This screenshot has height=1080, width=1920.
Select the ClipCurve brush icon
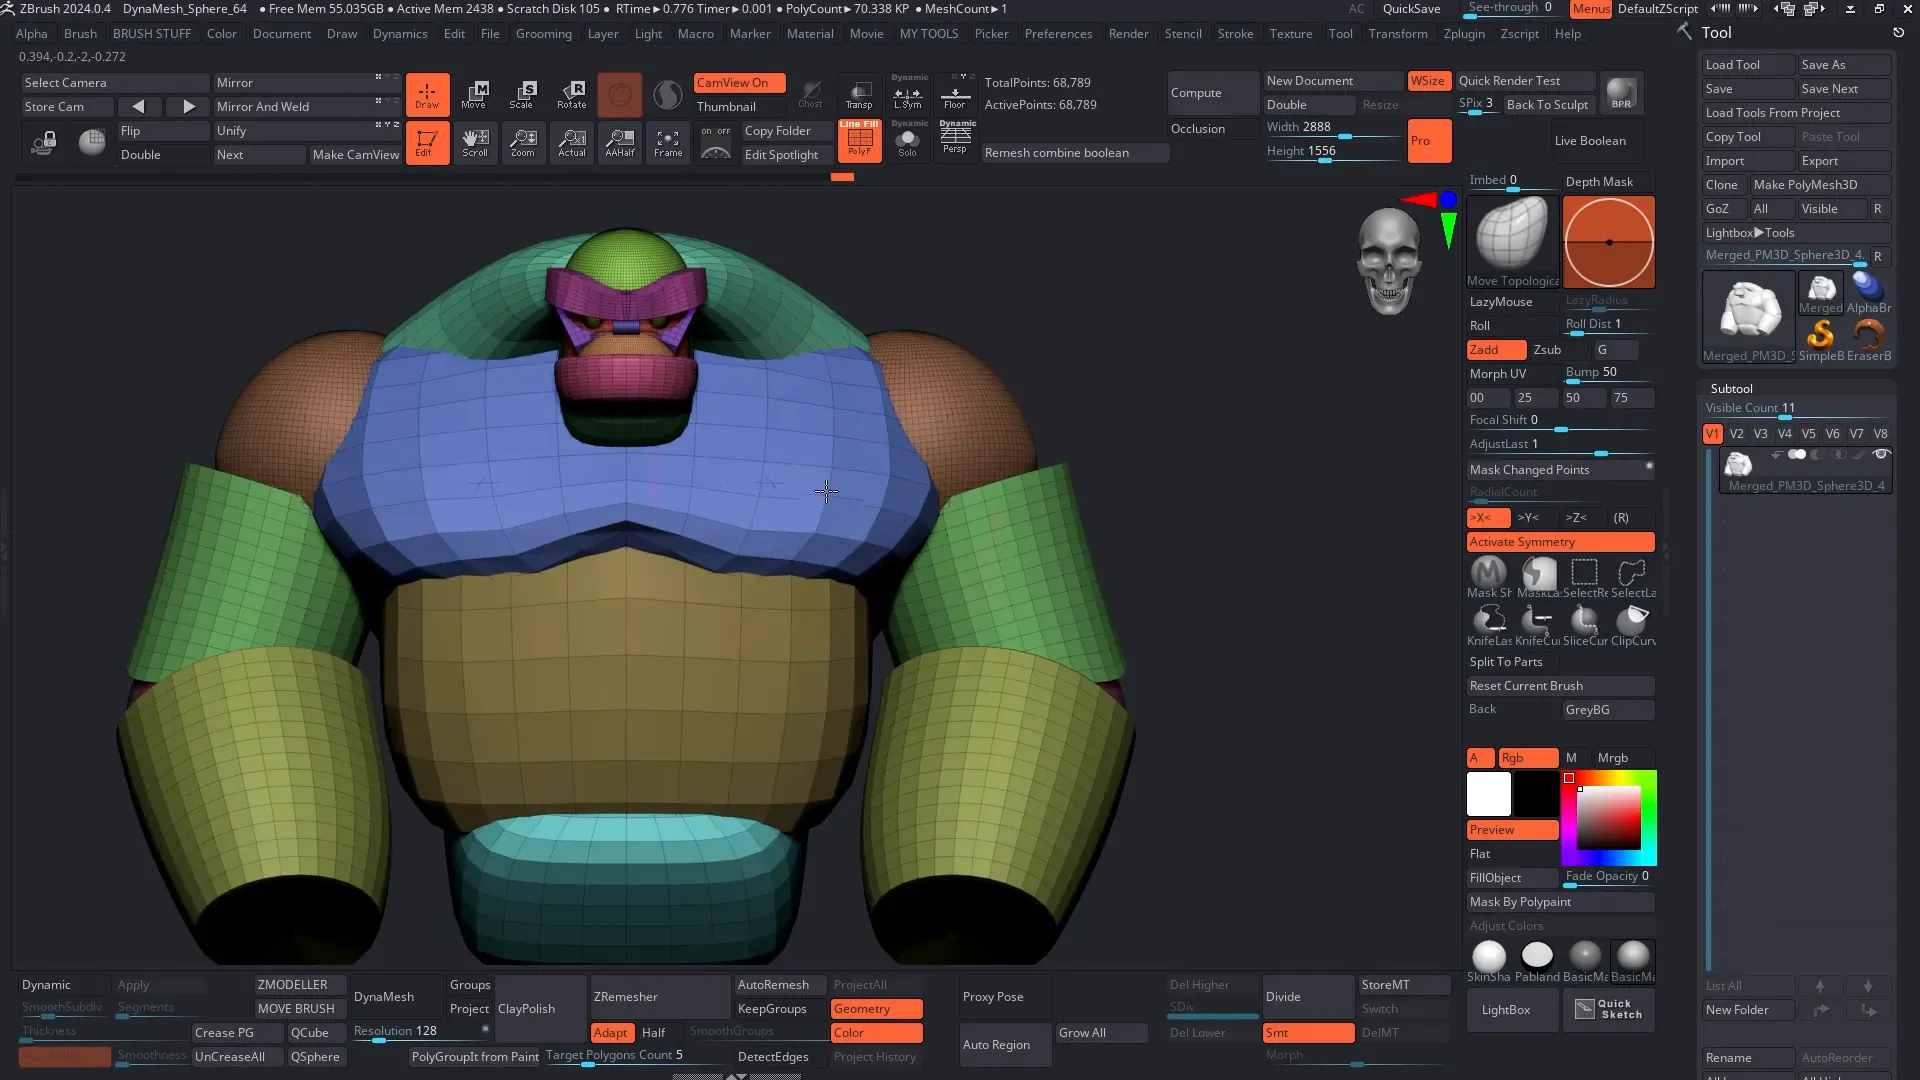[1632, 626]
